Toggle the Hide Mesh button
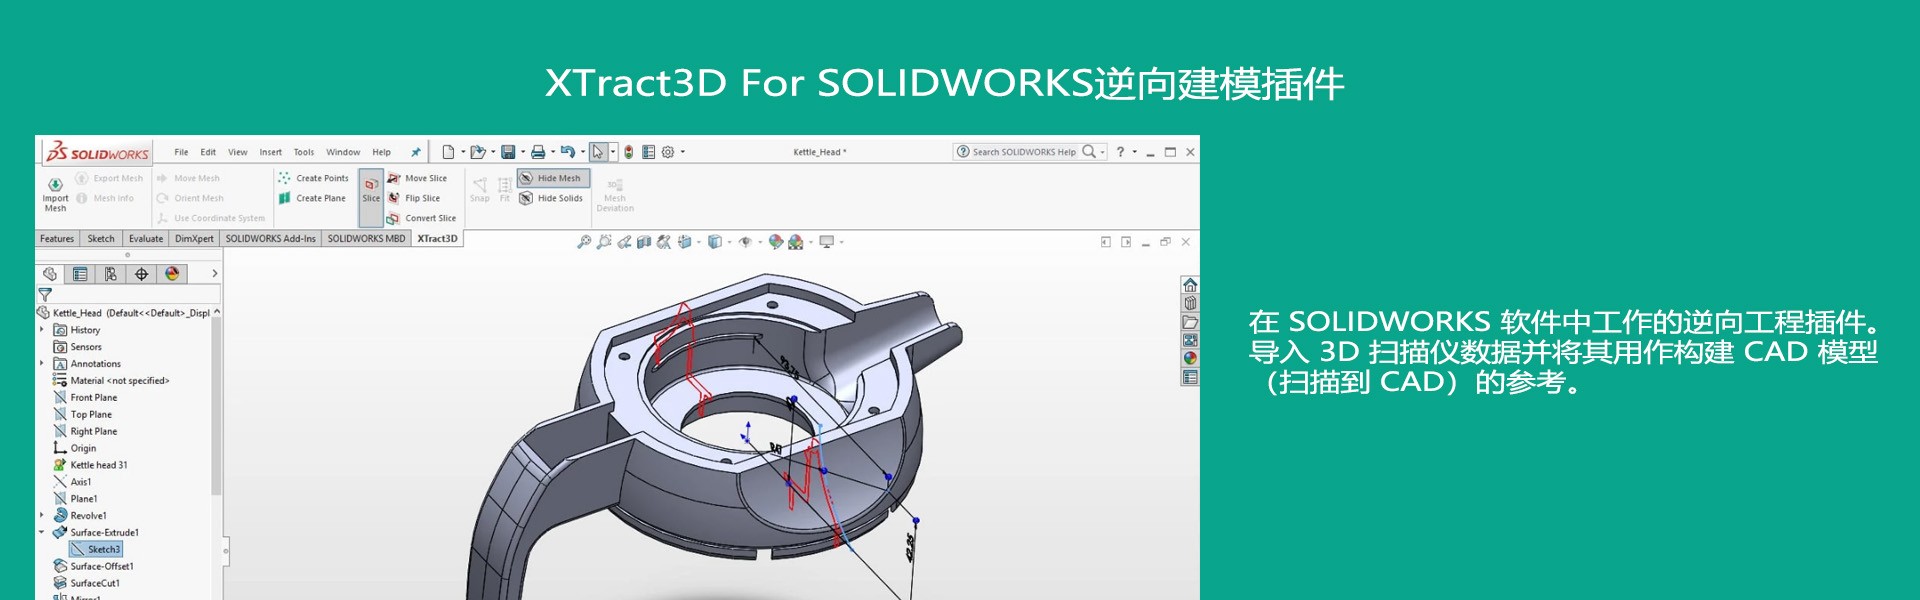Viewport: 1920px width, 600px height. 554,178
